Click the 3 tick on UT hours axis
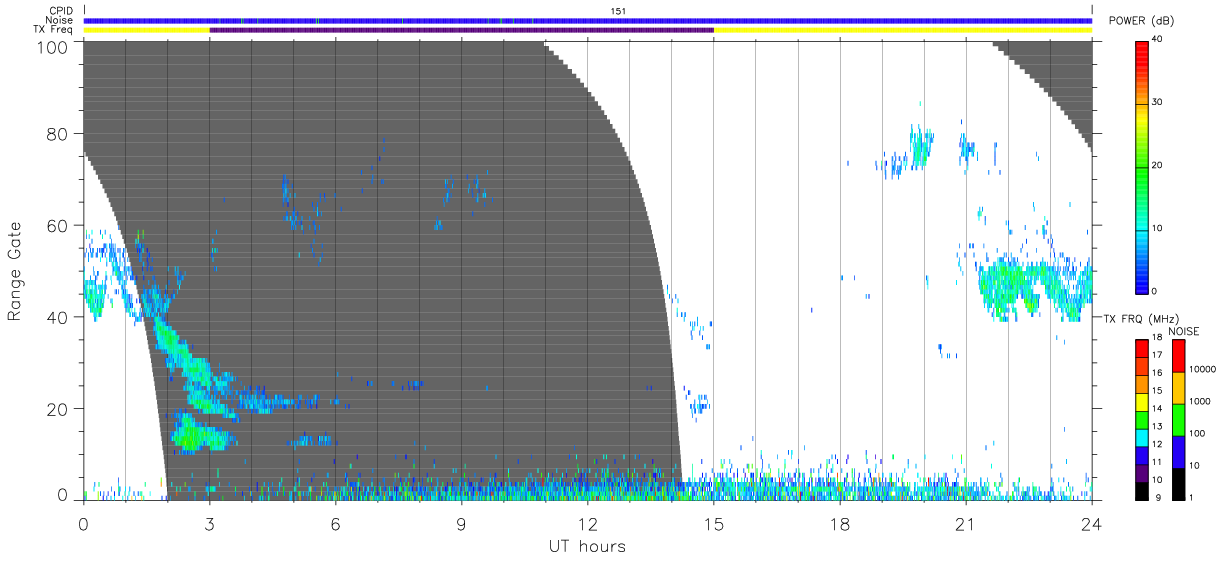Image resolution: width=1228 pixels, height=567 pixels. [x=209, y=524]
